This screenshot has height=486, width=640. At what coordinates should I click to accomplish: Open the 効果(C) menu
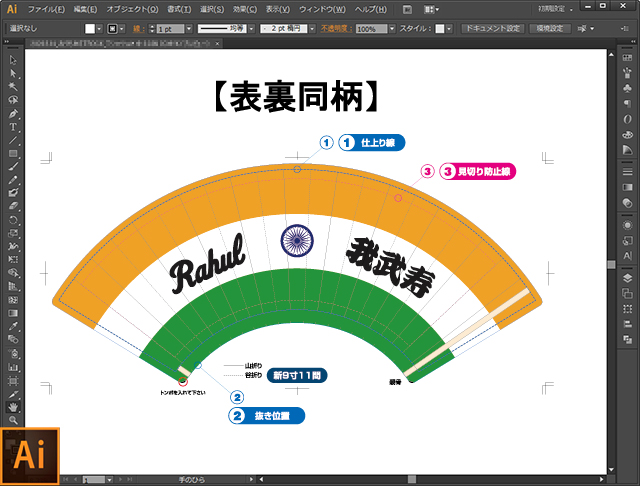click(x=245, y=9)
